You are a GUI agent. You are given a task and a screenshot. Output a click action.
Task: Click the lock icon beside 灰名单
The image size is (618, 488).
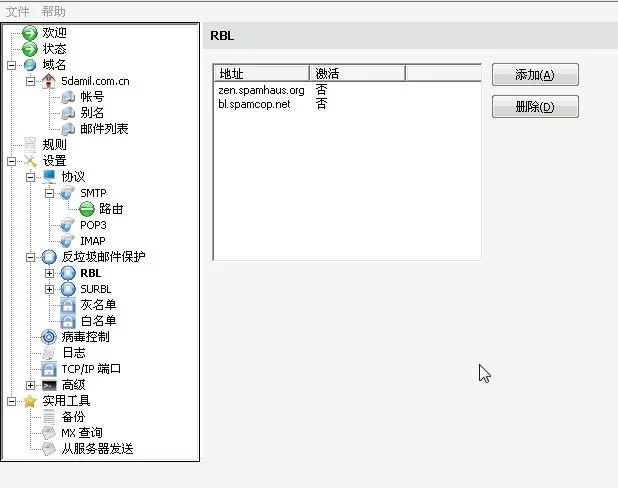coord(68,305)
